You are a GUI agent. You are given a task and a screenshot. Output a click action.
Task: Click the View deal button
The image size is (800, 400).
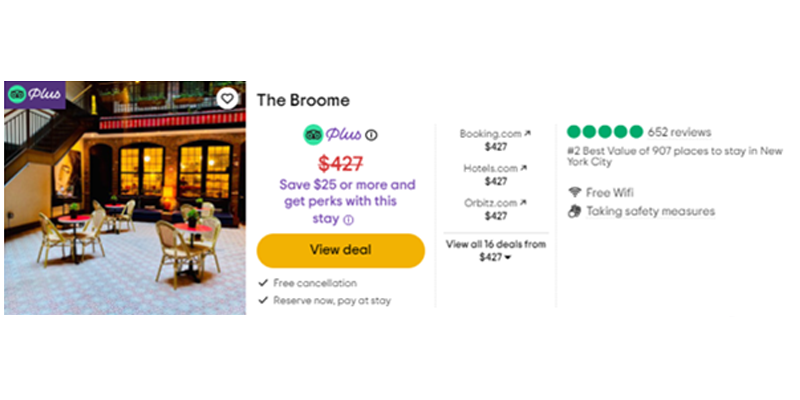click(341, 251)
